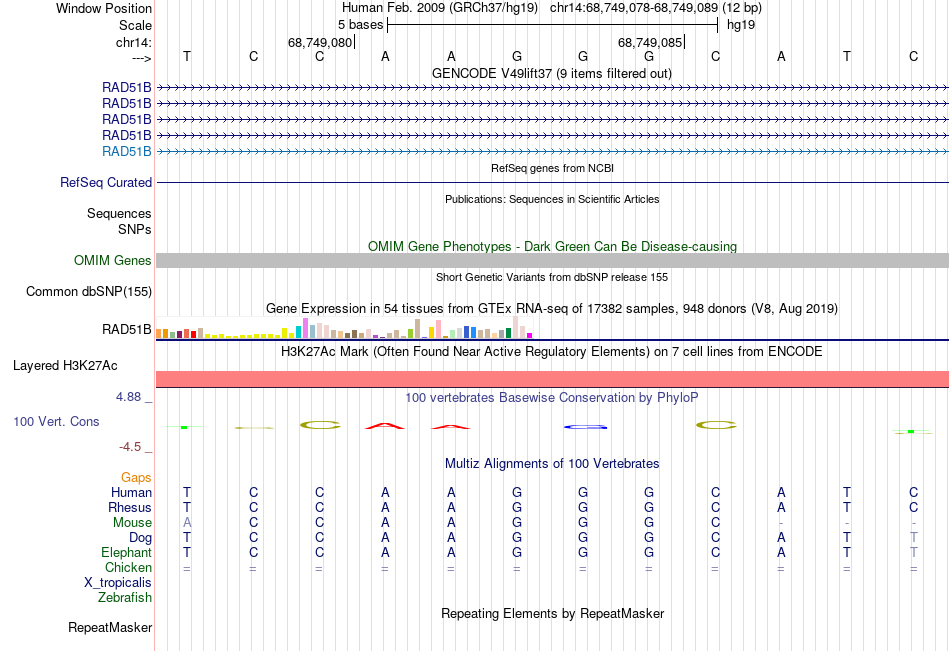Open 100 vertebrates Basewise Conservation by PhyloP title
950x651 pixels.
(x=552, y=398)
